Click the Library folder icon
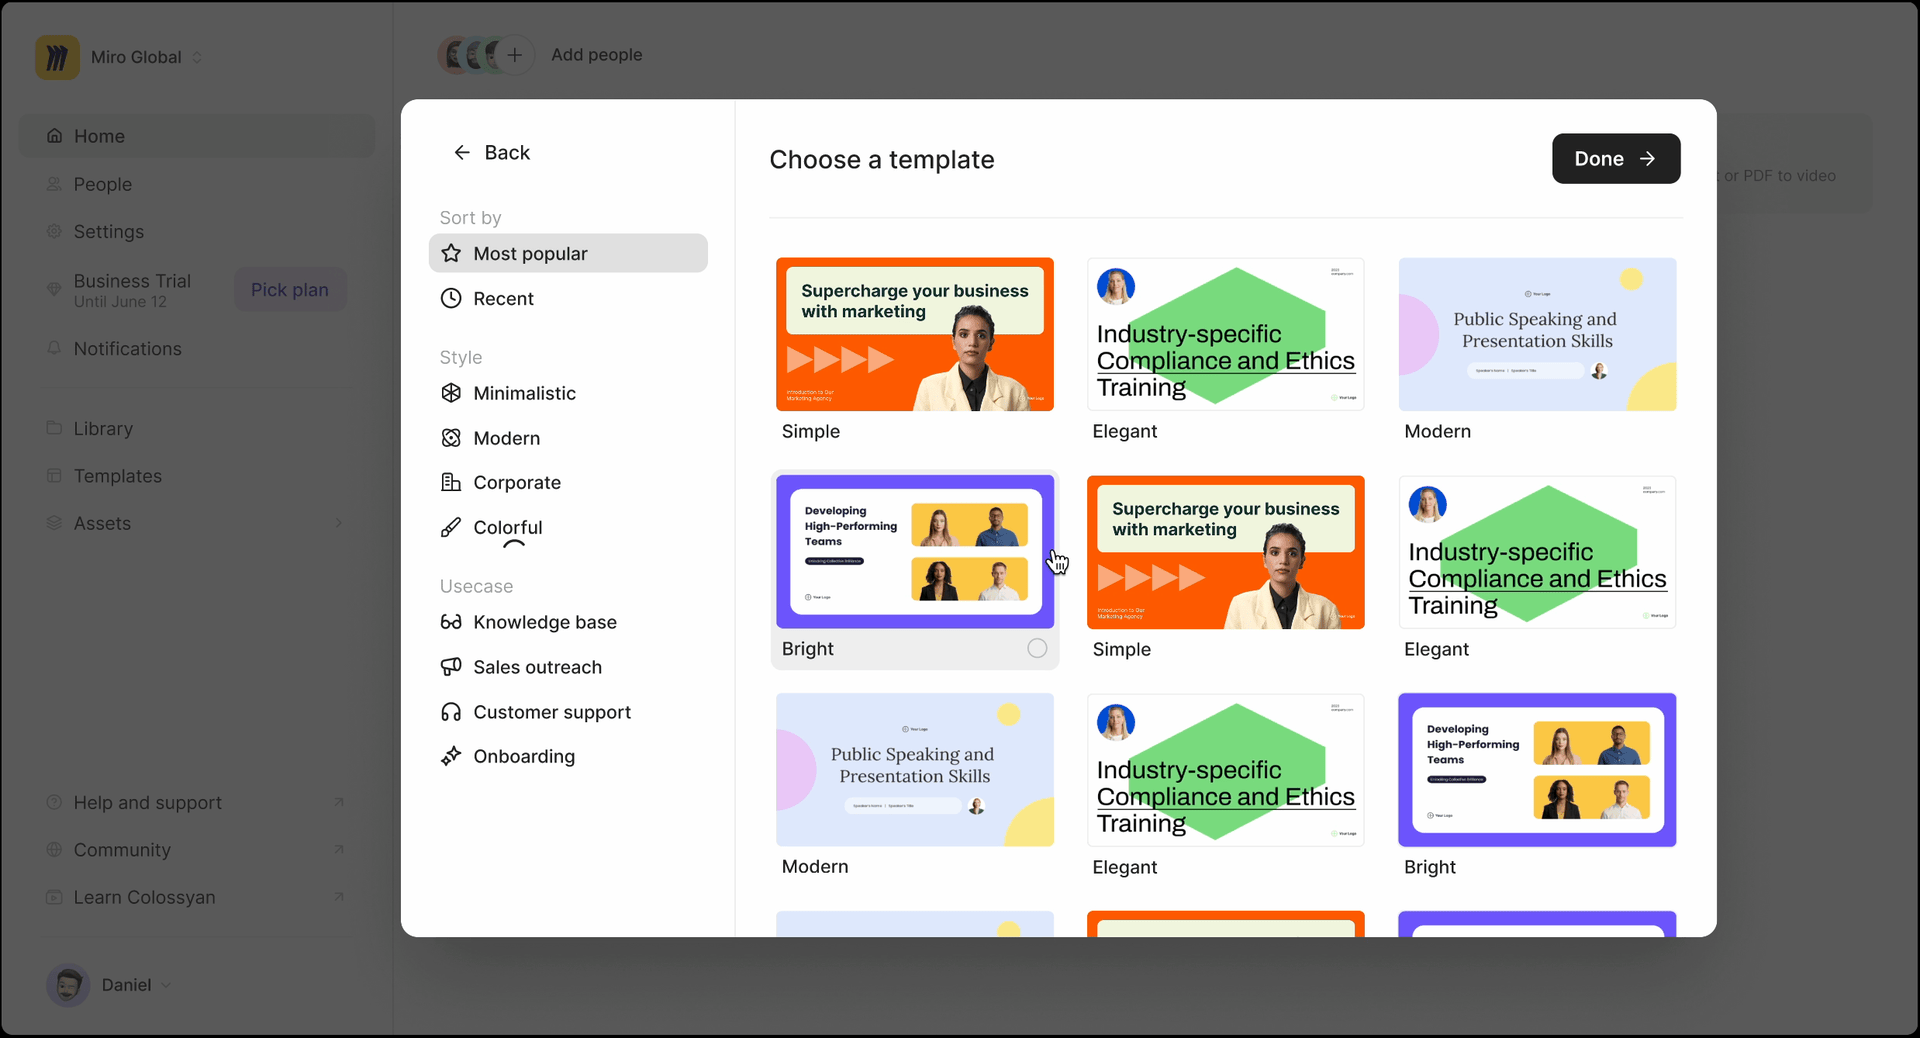Screen dimensions: 1920x1038 [54, 428]
